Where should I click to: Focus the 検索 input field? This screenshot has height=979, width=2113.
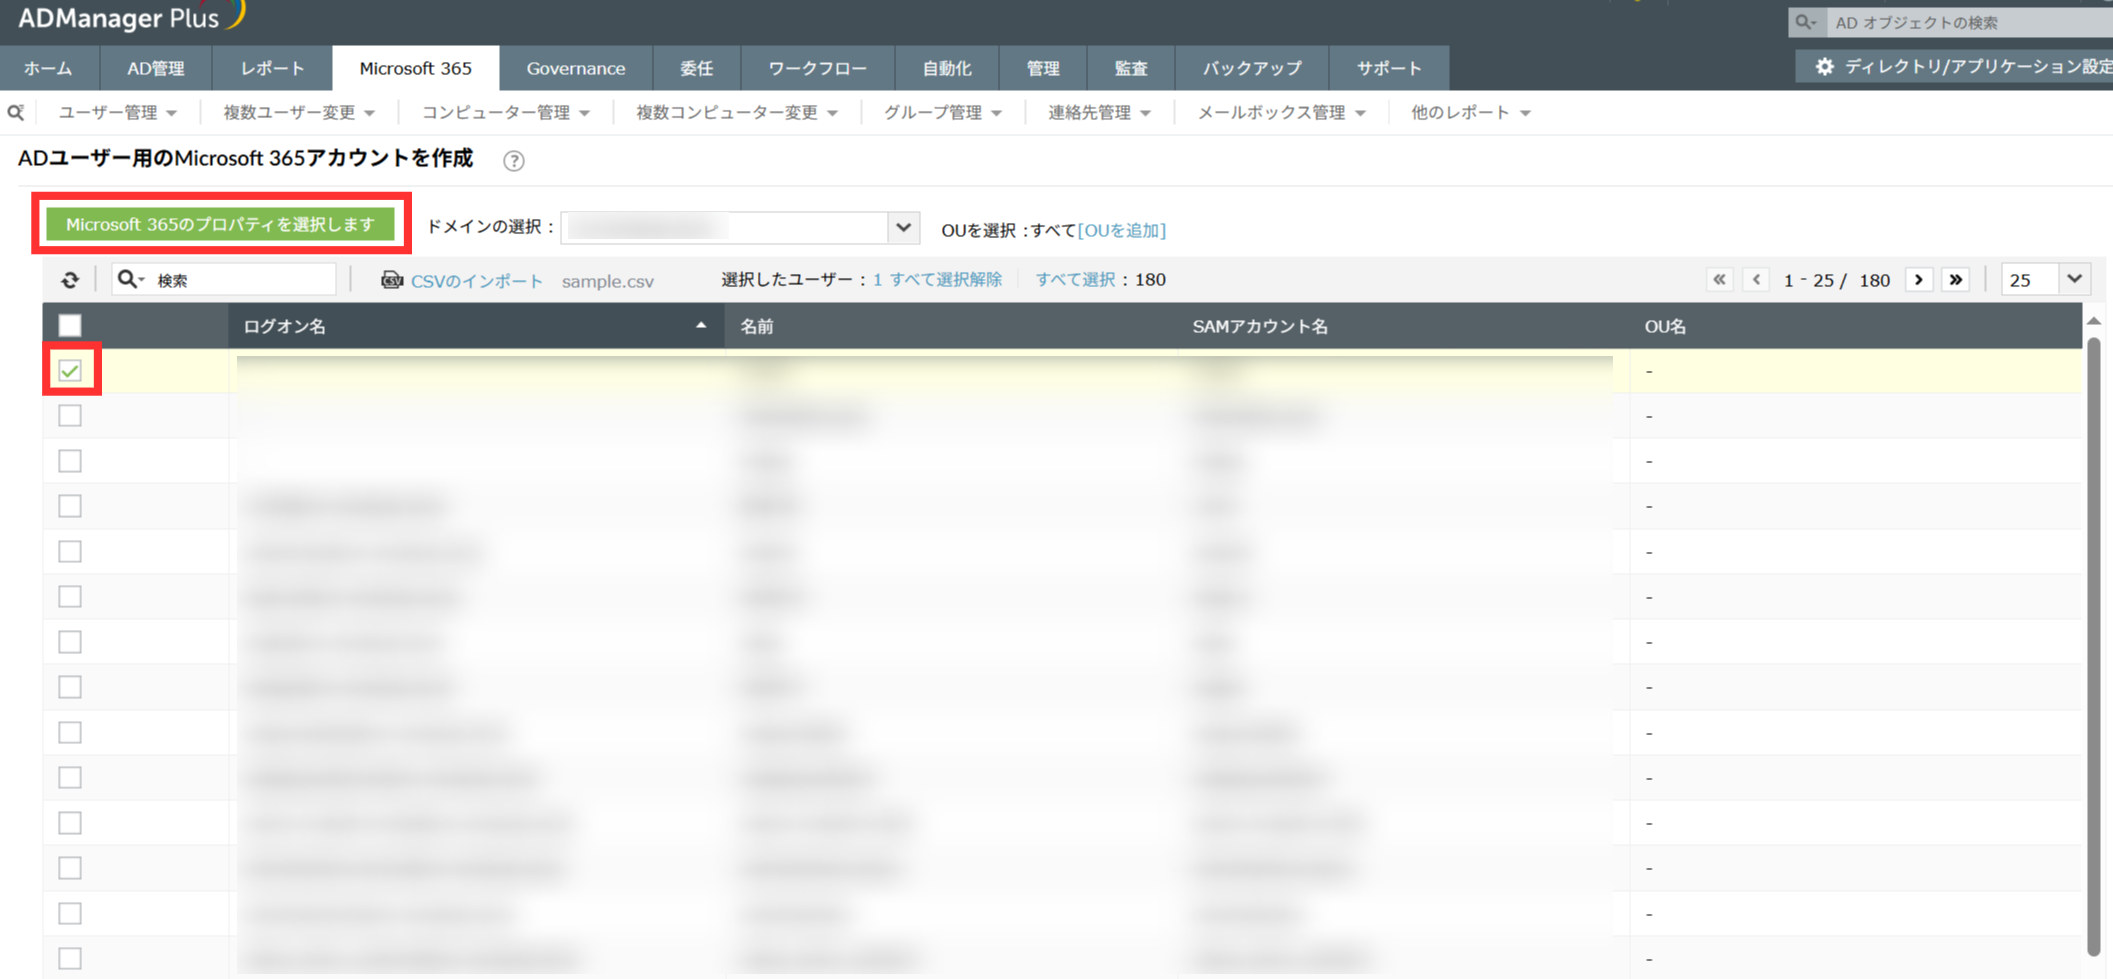[243, 280]
